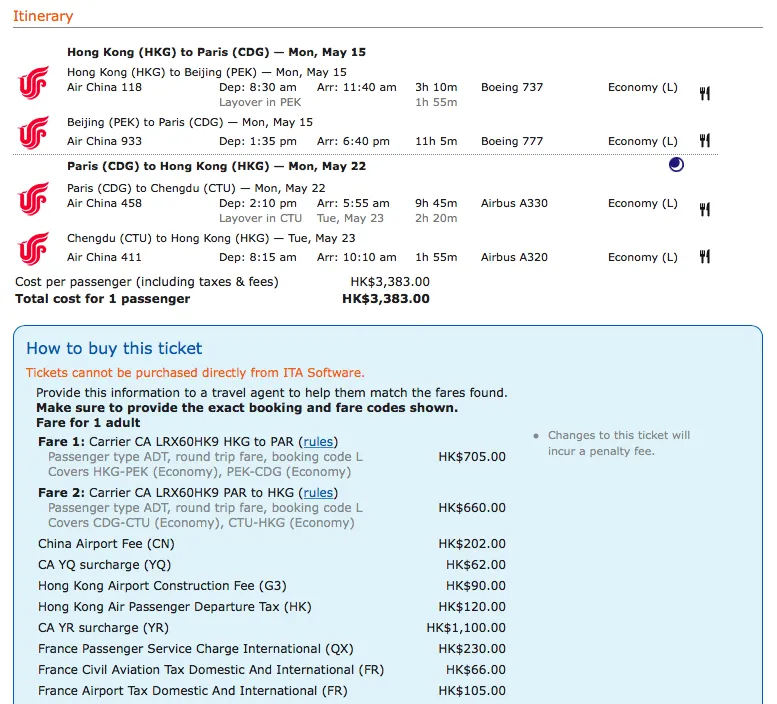This screenshot has width=777, height=704.
Task: Click the Air China 118 flight number
Action: [105, 87]
